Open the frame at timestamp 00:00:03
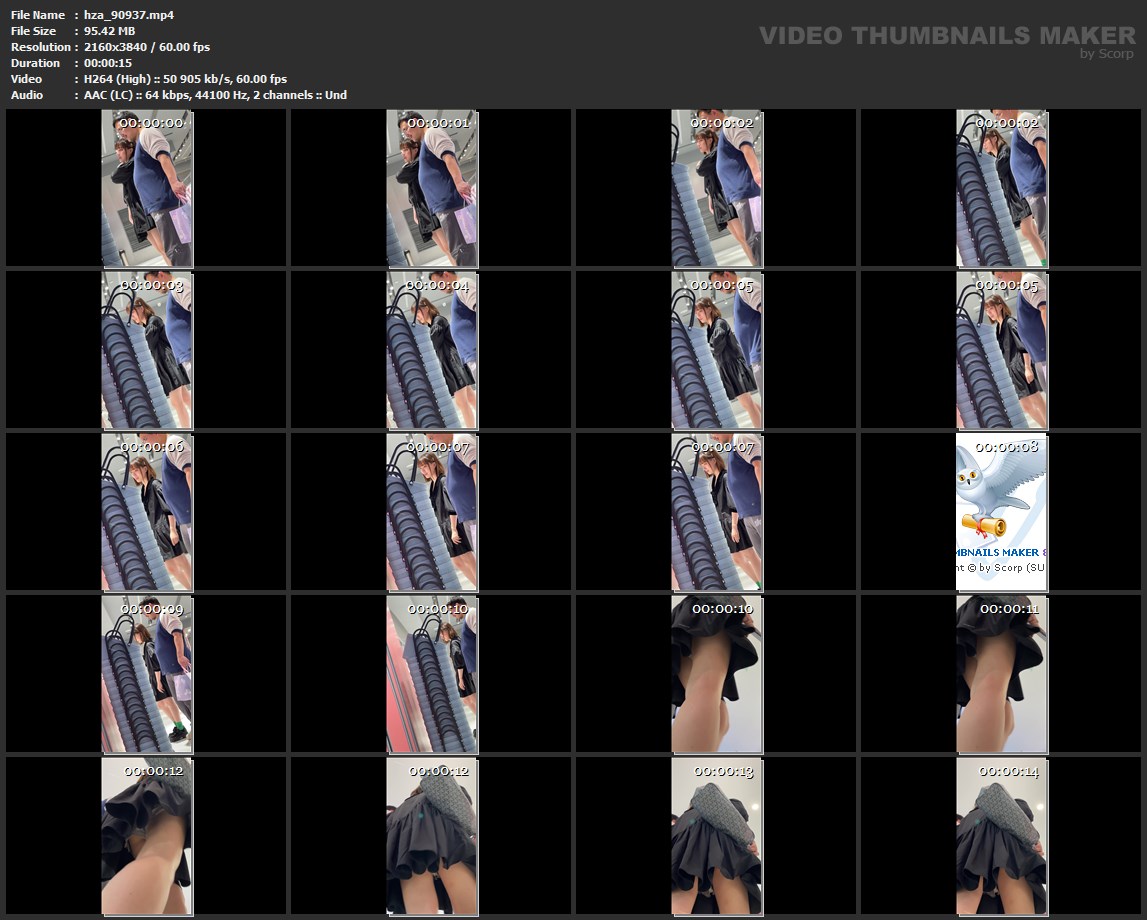1147x920 pixels. [x=147, y=350]
